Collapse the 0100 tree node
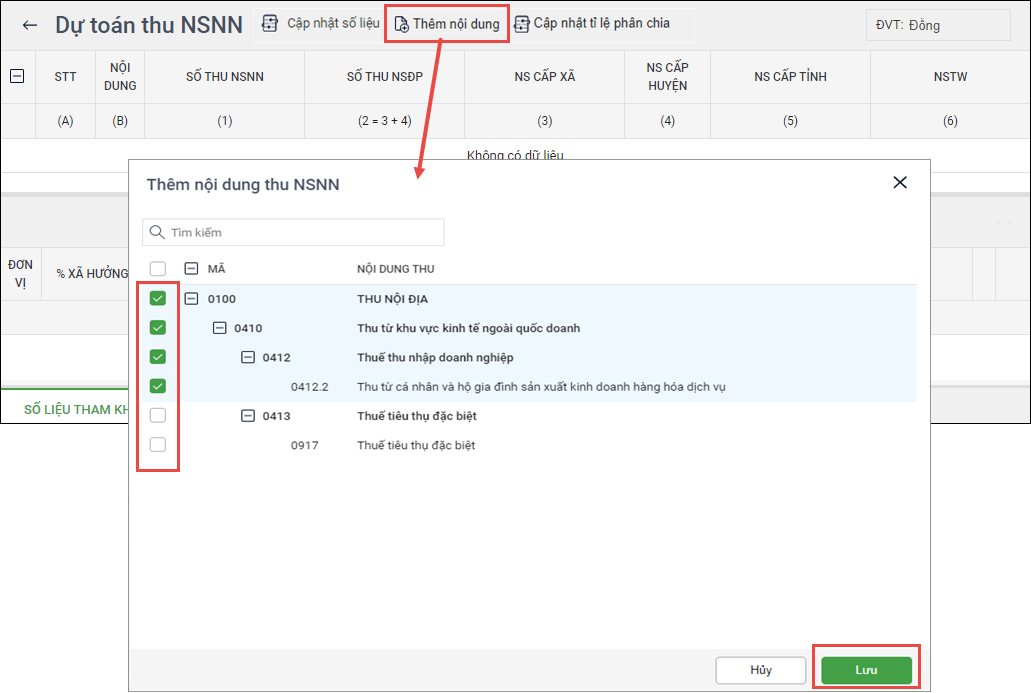The height and width of the screenshot is (693, 1031). tap(191, 299)
